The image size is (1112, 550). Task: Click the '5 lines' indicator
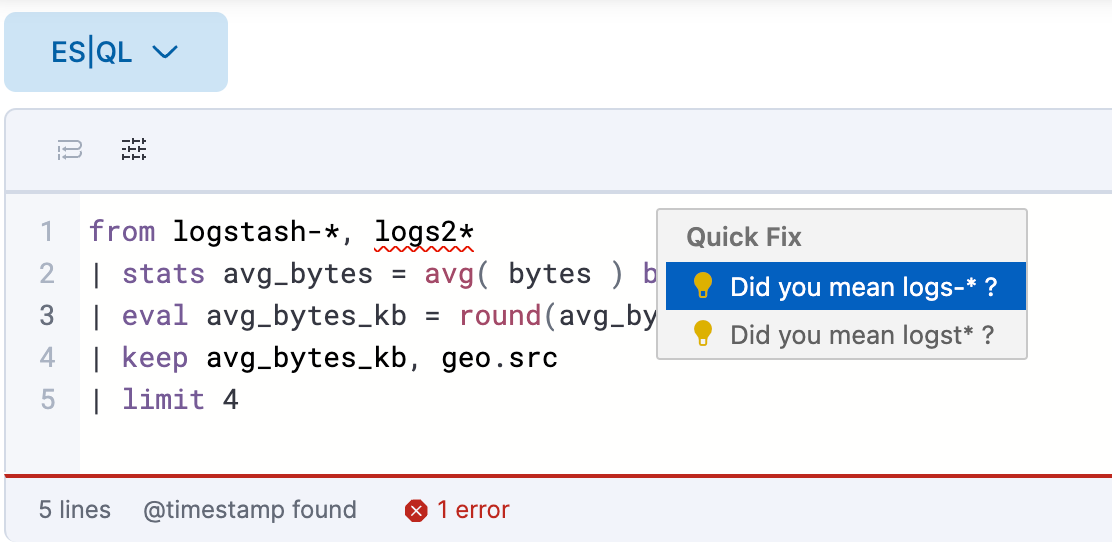click(x=75, y=510)
